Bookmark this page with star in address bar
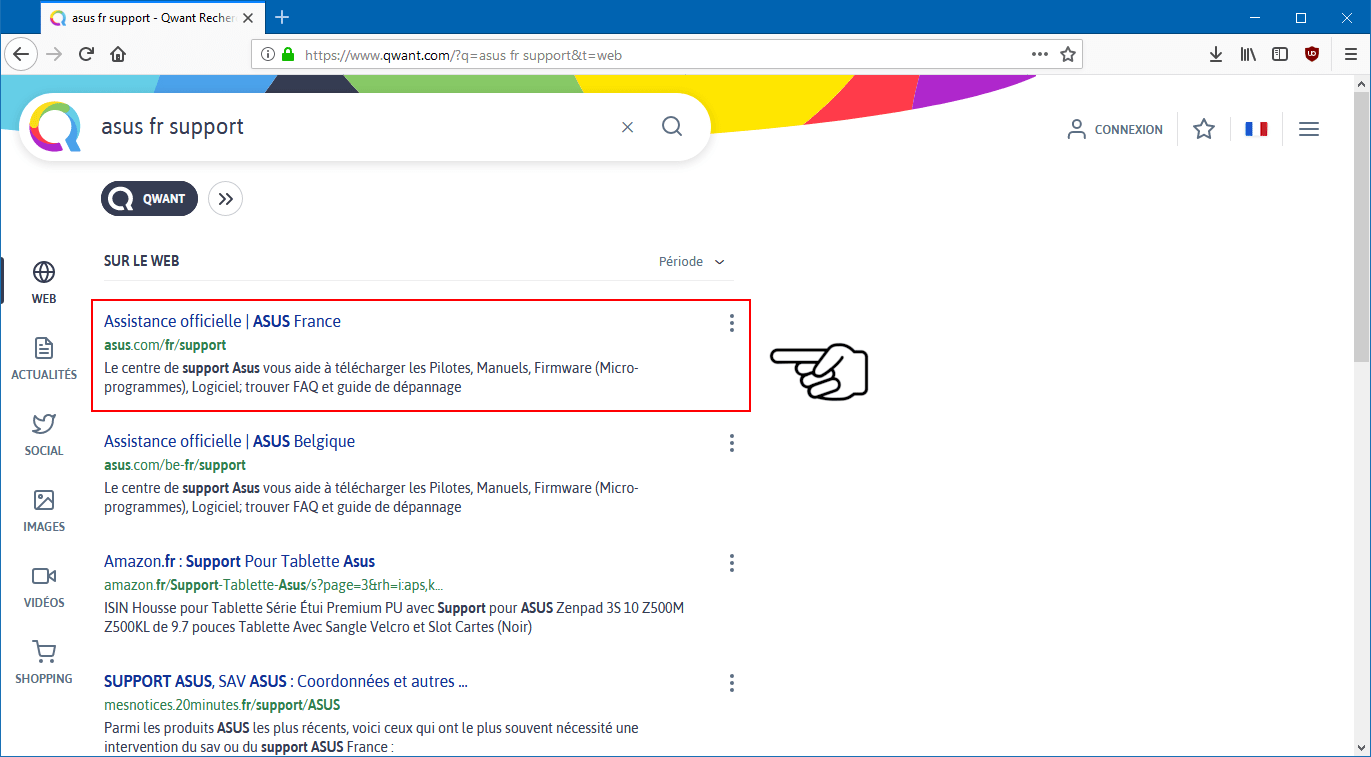1371x757 pixels. (x=1068, y=54)
